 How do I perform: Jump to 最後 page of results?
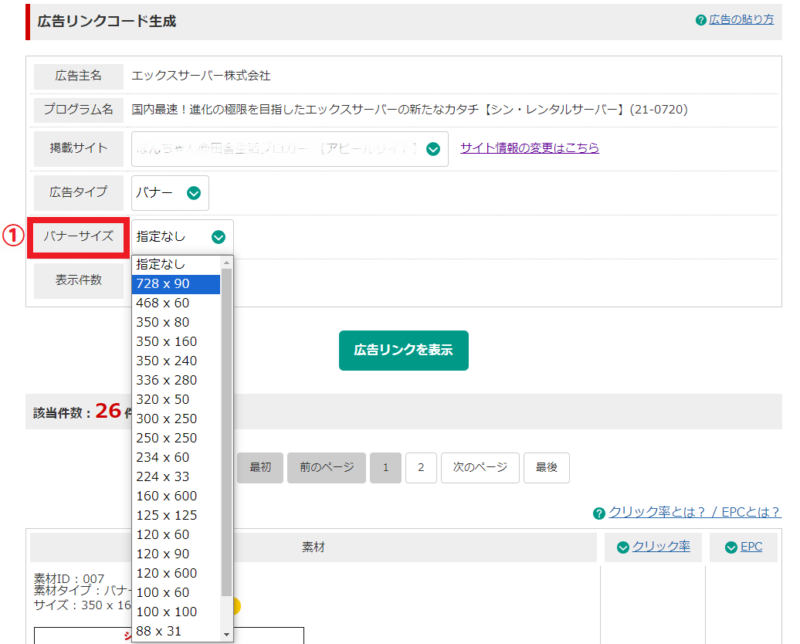click(x=546, y=468)
